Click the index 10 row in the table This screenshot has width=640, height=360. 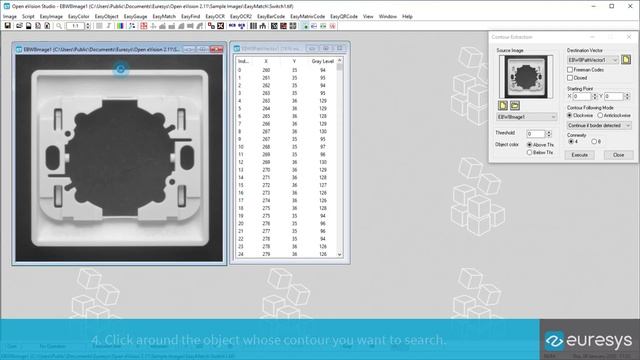pyautogui.click(x=286, y=147)
